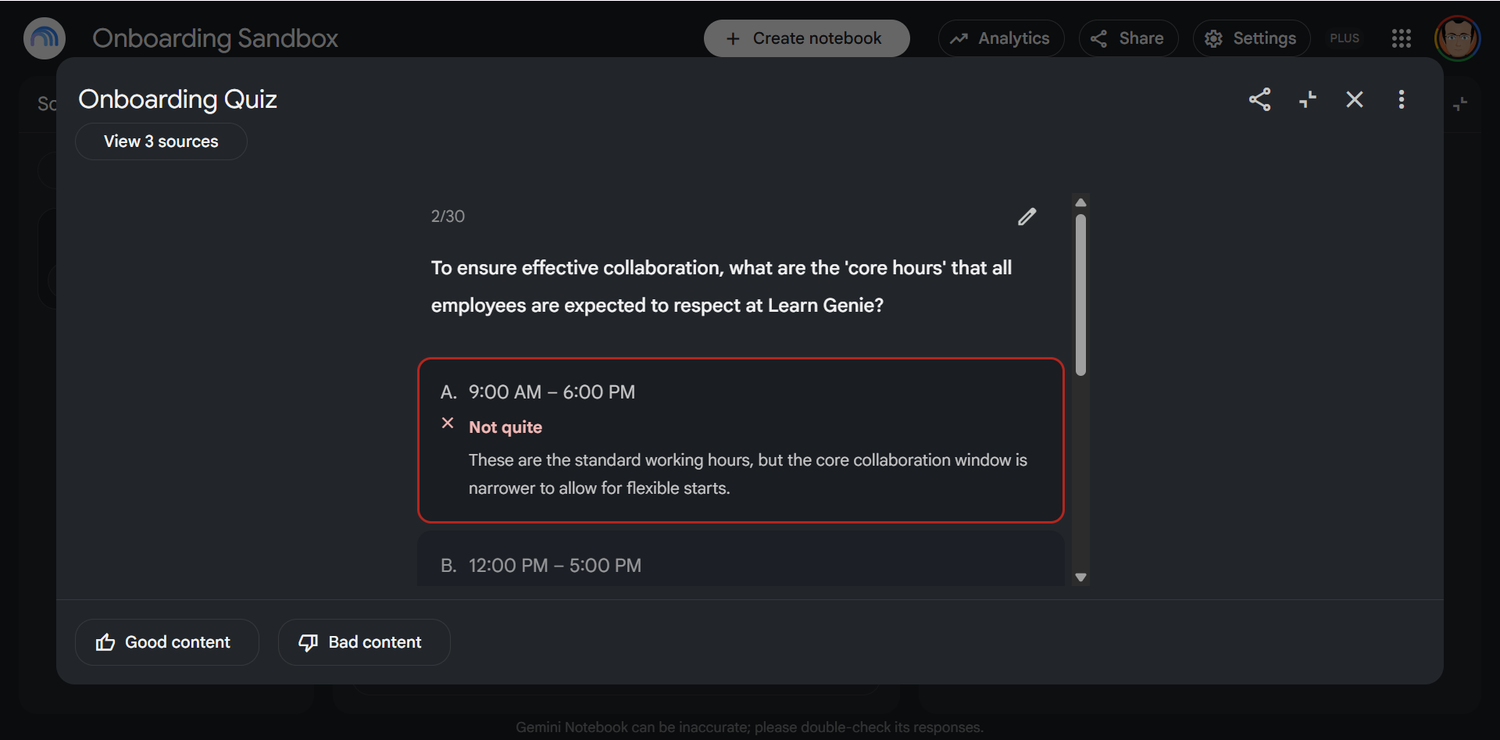The image size is (1500, 740).
Task: Open the user profile avatar
Action: point(1457,38)
